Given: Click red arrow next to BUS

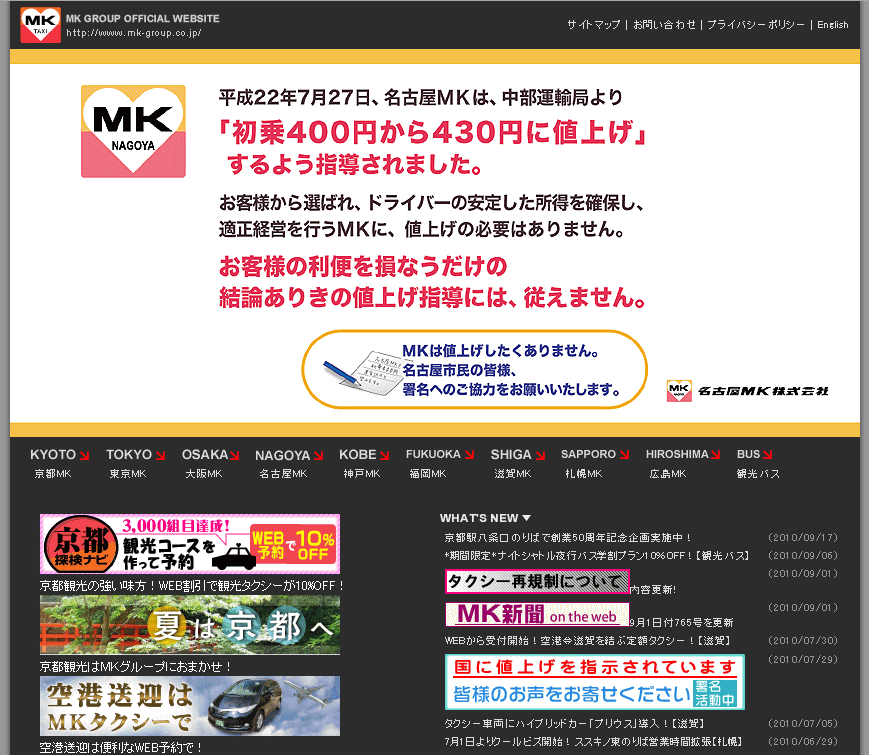Looking at the screenshot, I should [768, 455].
